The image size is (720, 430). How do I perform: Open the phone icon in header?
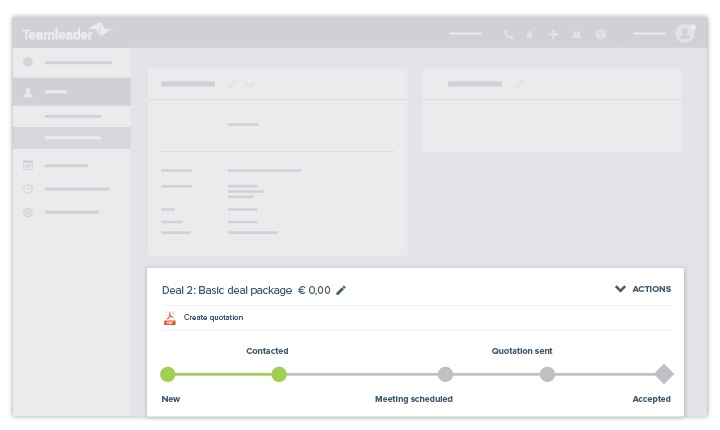[508, 34]
